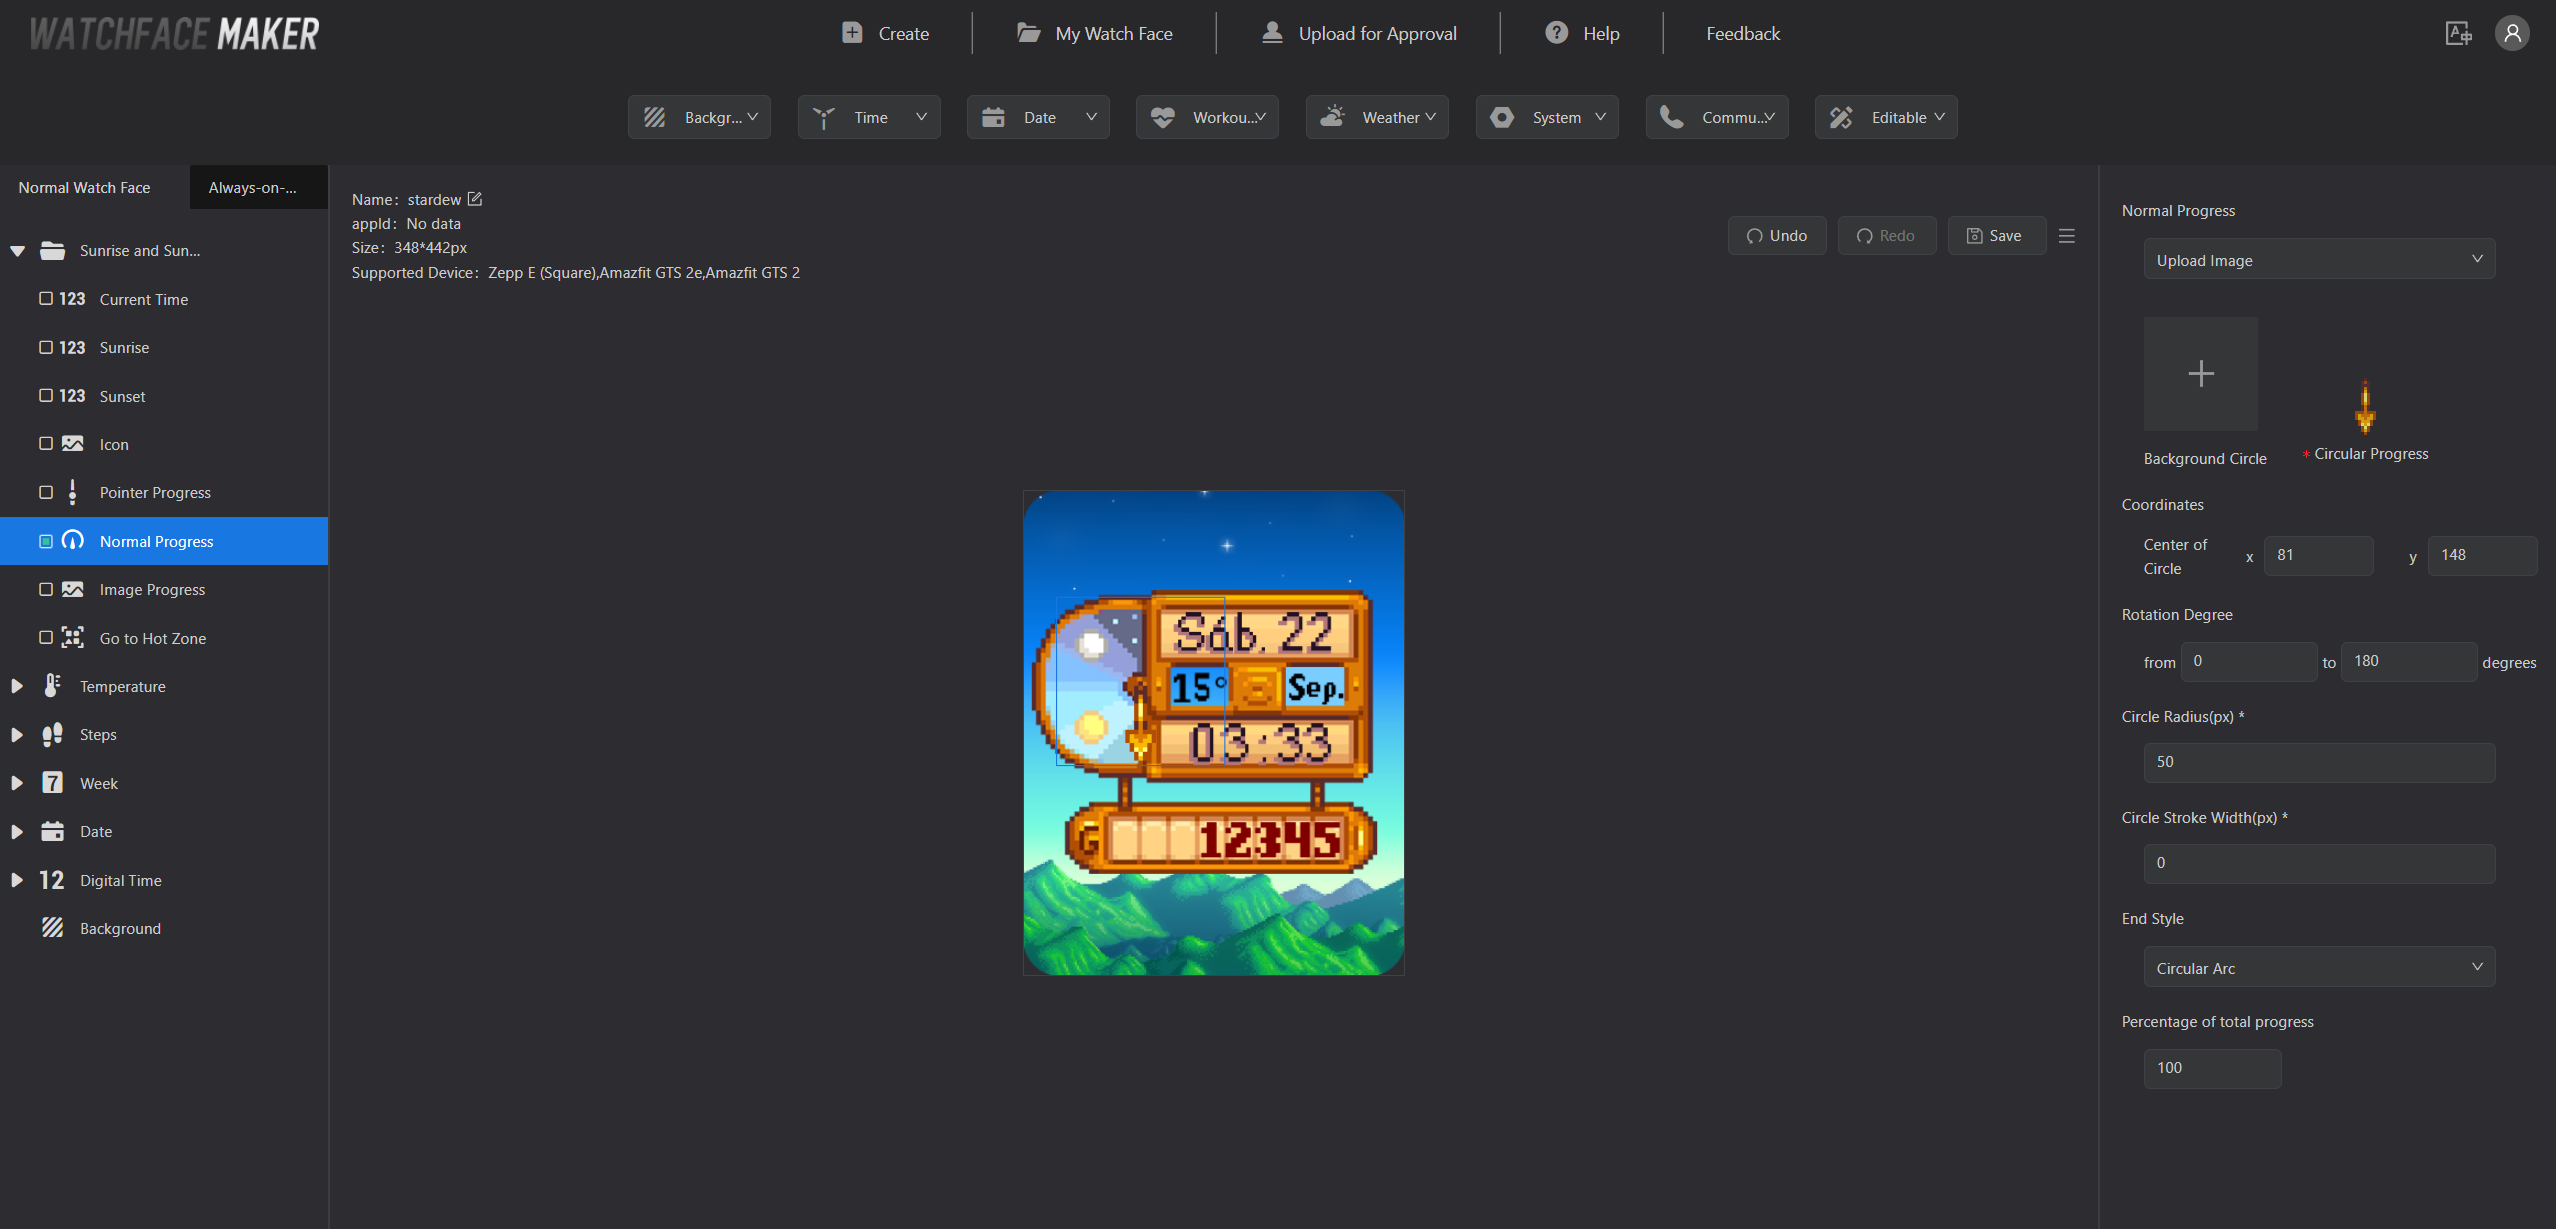Open the language translate icon

click(2459, 33)
